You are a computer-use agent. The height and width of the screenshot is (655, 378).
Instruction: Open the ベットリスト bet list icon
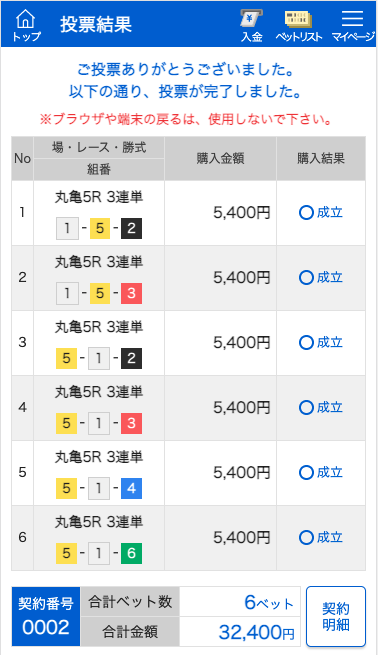(299, 26)
